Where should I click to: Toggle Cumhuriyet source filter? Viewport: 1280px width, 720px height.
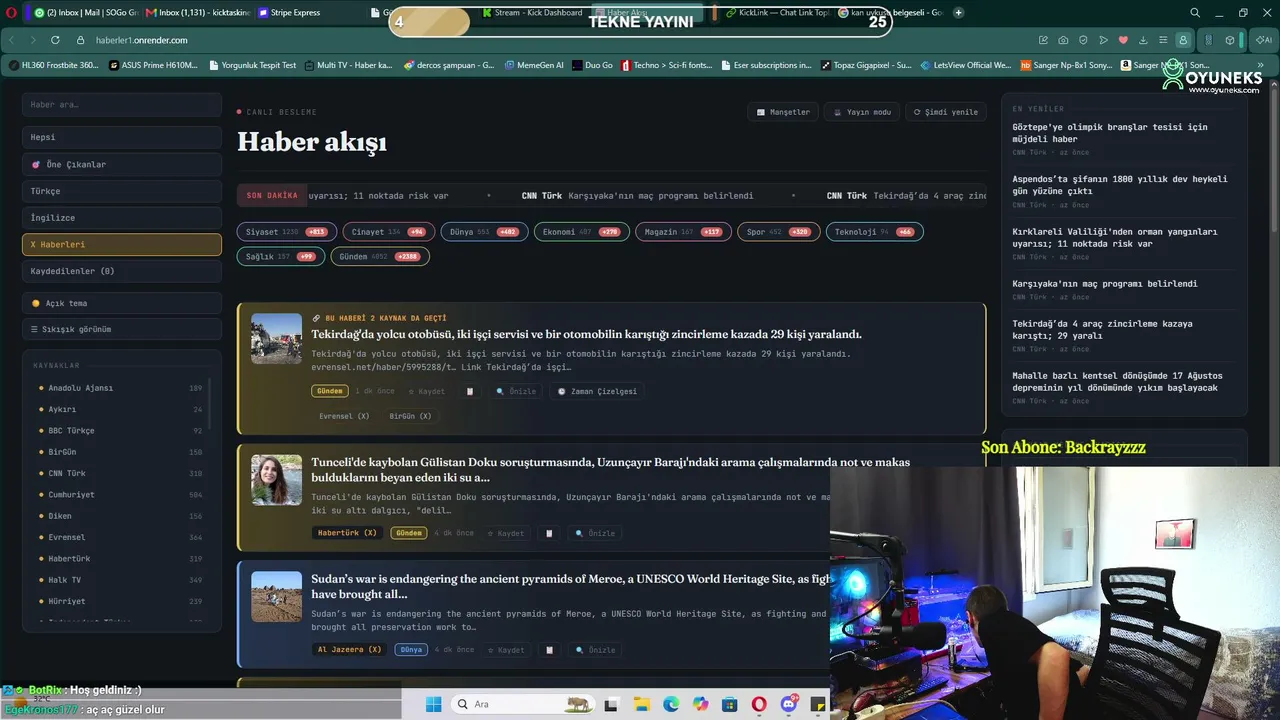coord(120,495)
